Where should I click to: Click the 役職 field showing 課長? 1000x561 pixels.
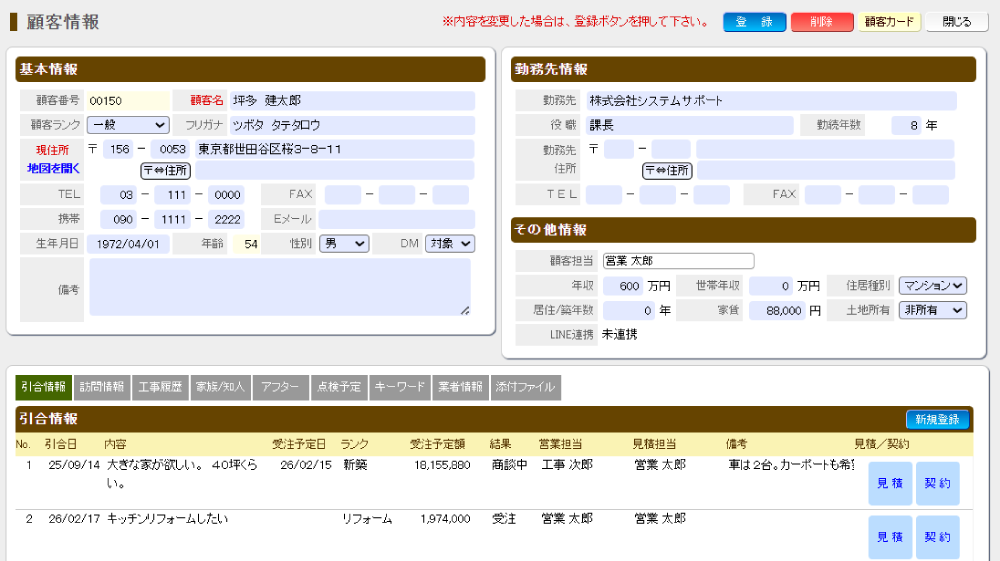coord(689,125)
